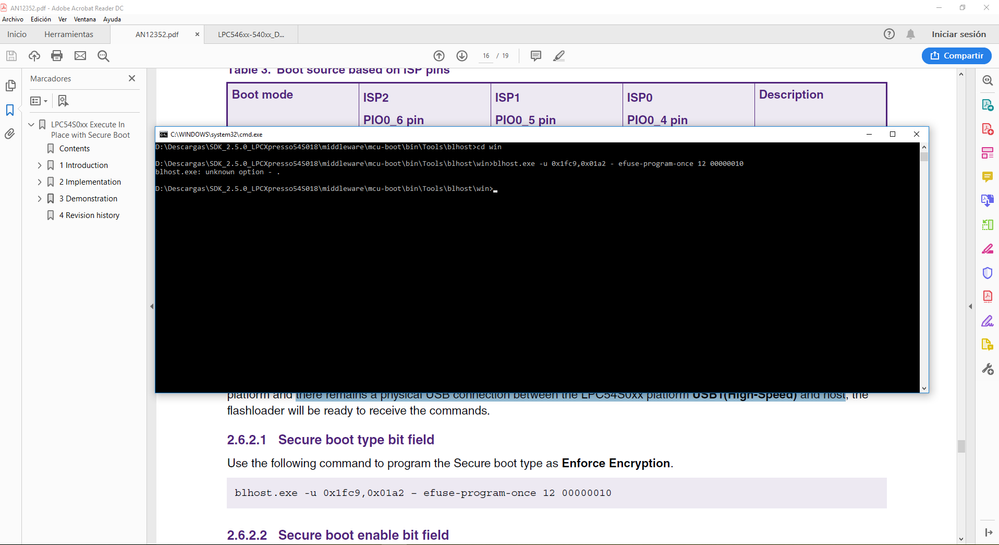Select LPC54S0xx Execute In Place bookmark
Image resolution: width=999 pixels, height=545 pixels.
pos(90,129)
